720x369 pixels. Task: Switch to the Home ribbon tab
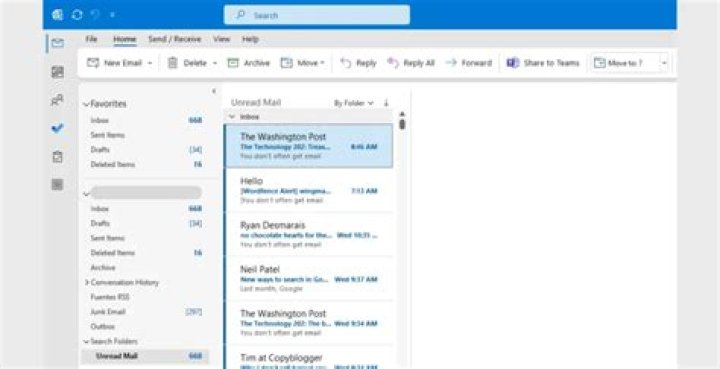tap(125, 39)
